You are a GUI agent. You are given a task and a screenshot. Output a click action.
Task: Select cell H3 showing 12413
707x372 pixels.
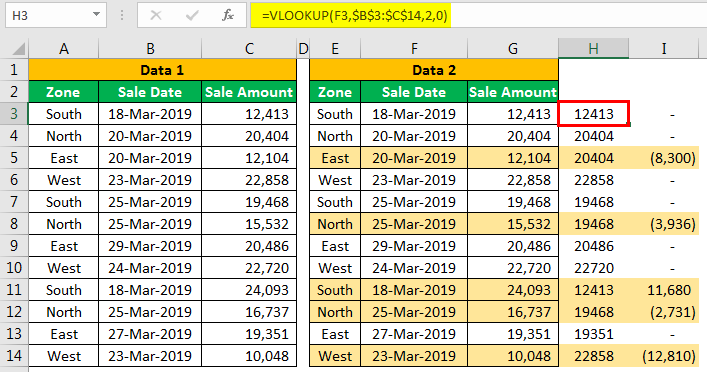click(x=593, y=114)
